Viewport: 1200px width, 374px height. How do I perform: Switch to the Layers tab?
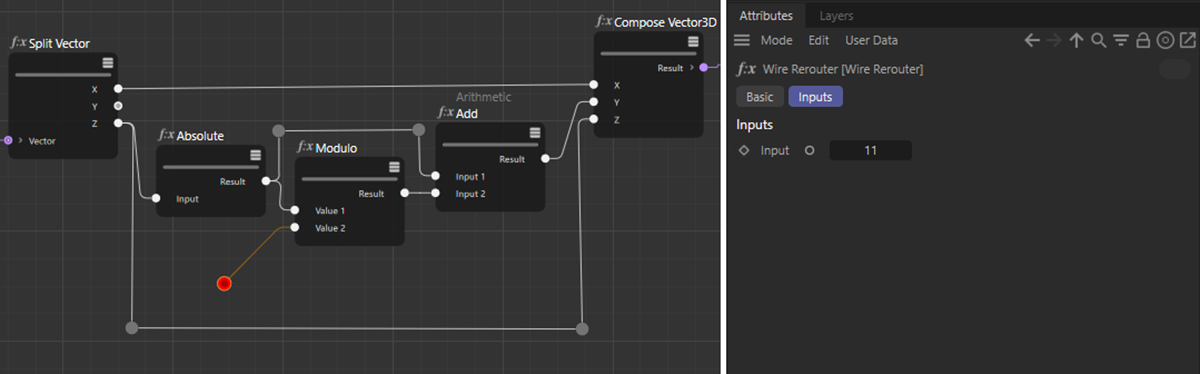coord(836,16)
